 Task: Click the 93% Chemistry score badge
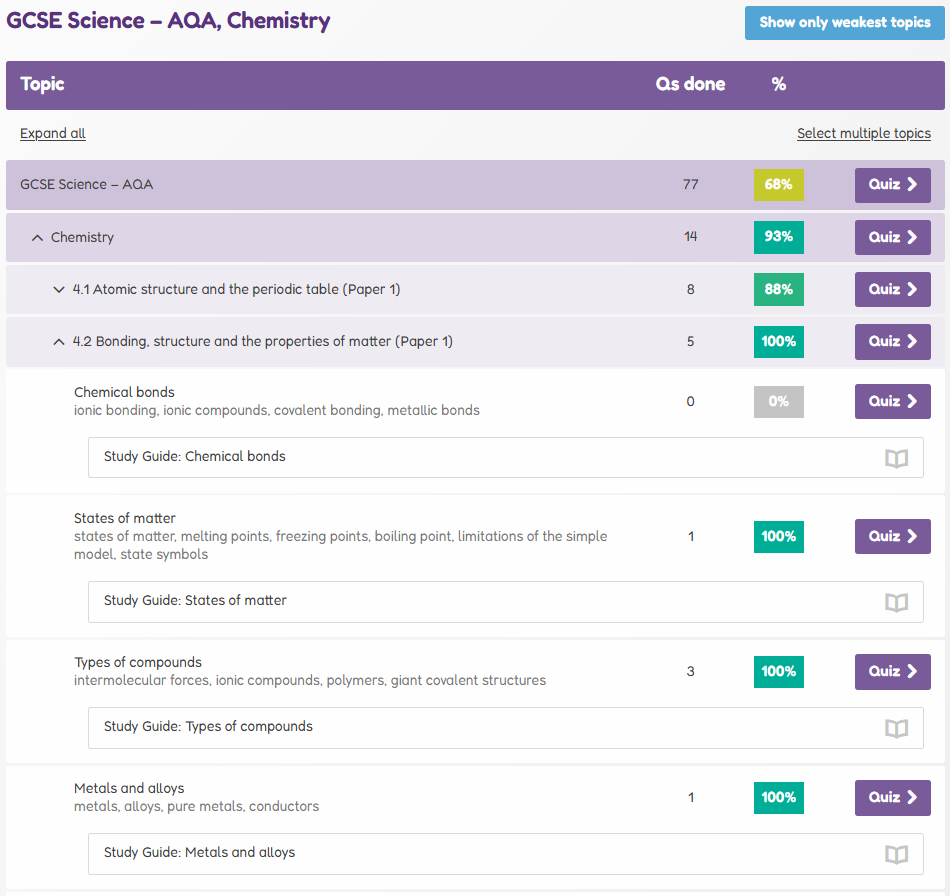779,237
